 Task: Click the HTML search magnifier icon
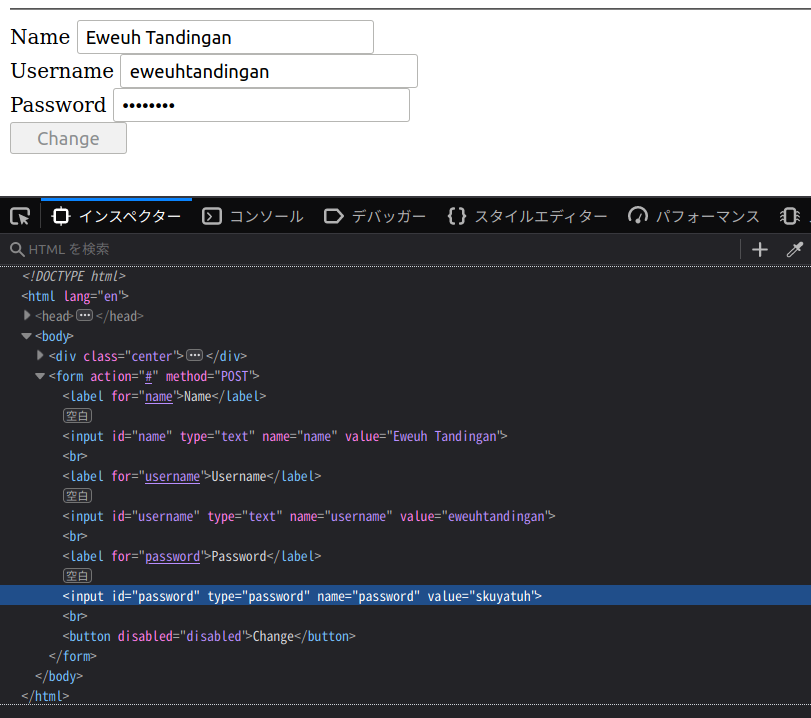tap(17, 249)
